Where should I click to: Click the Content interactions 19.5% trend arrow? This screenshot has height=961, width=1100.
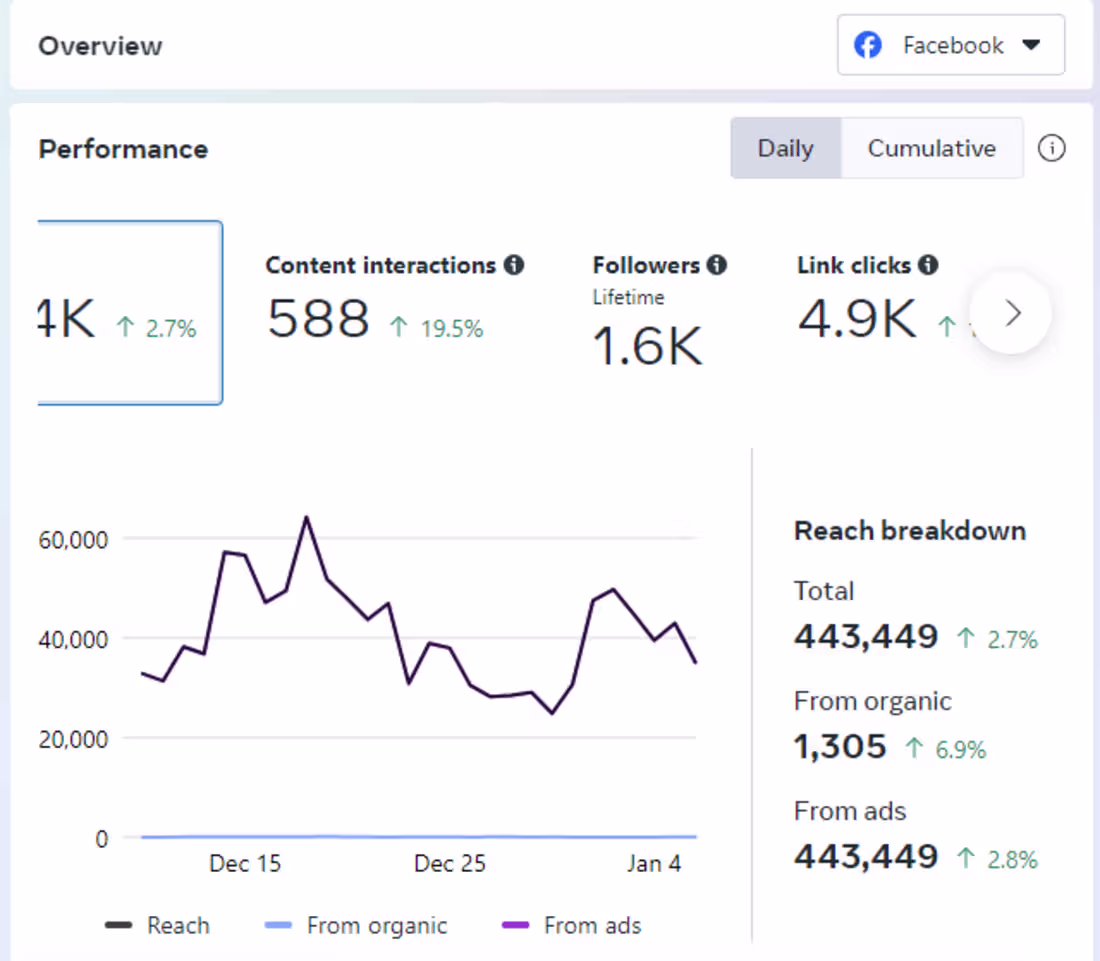[400, 328]
